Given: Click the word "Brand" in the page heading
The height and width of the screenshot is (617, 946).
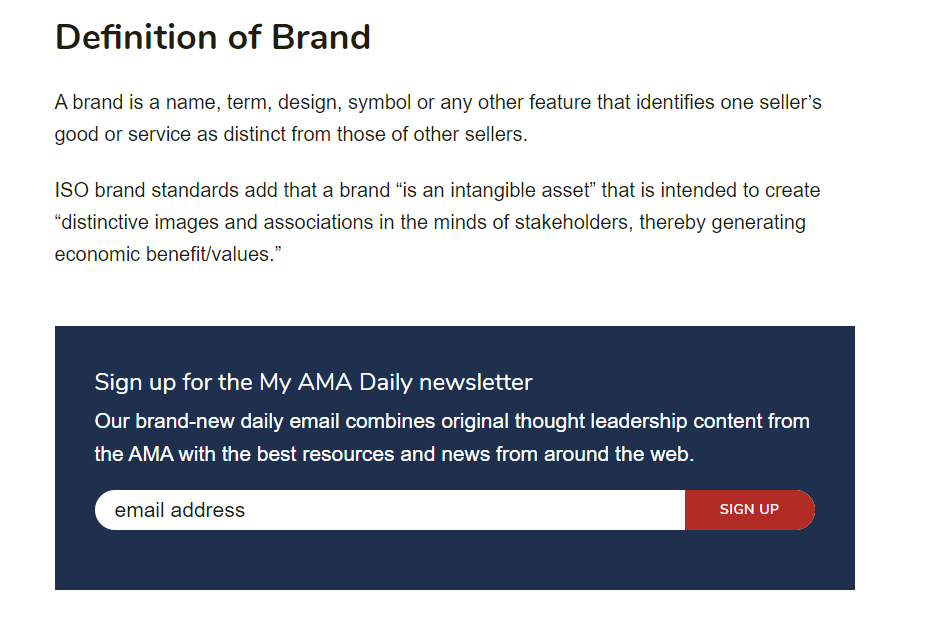Looking at the screenshot, I should (321, 37).
